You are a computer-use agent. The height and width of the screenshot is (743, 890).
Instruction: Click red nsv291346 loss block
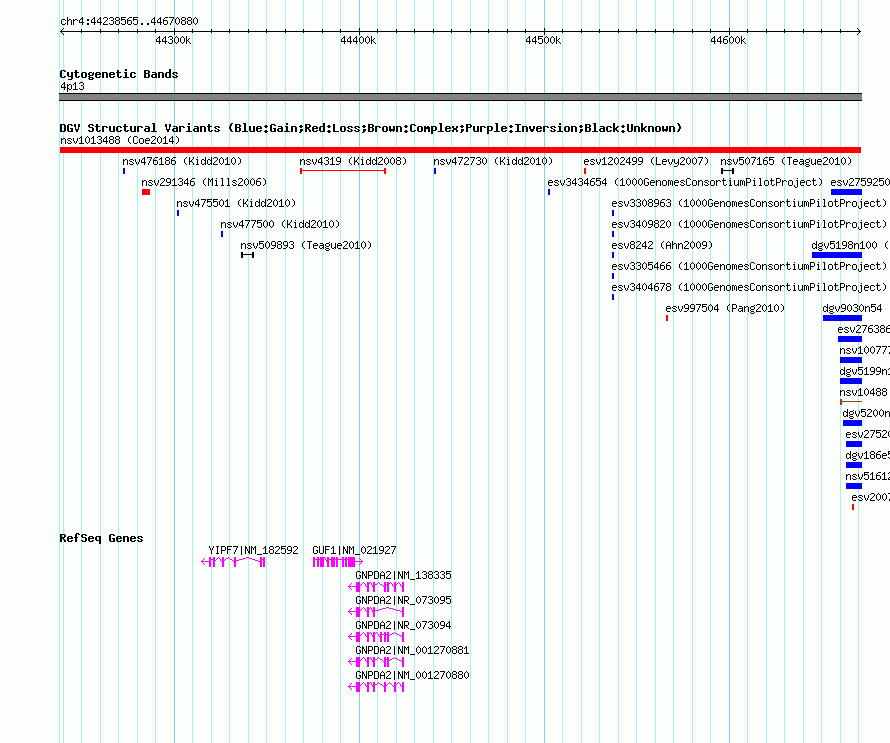pyautogui.click(x=146, y=192)
